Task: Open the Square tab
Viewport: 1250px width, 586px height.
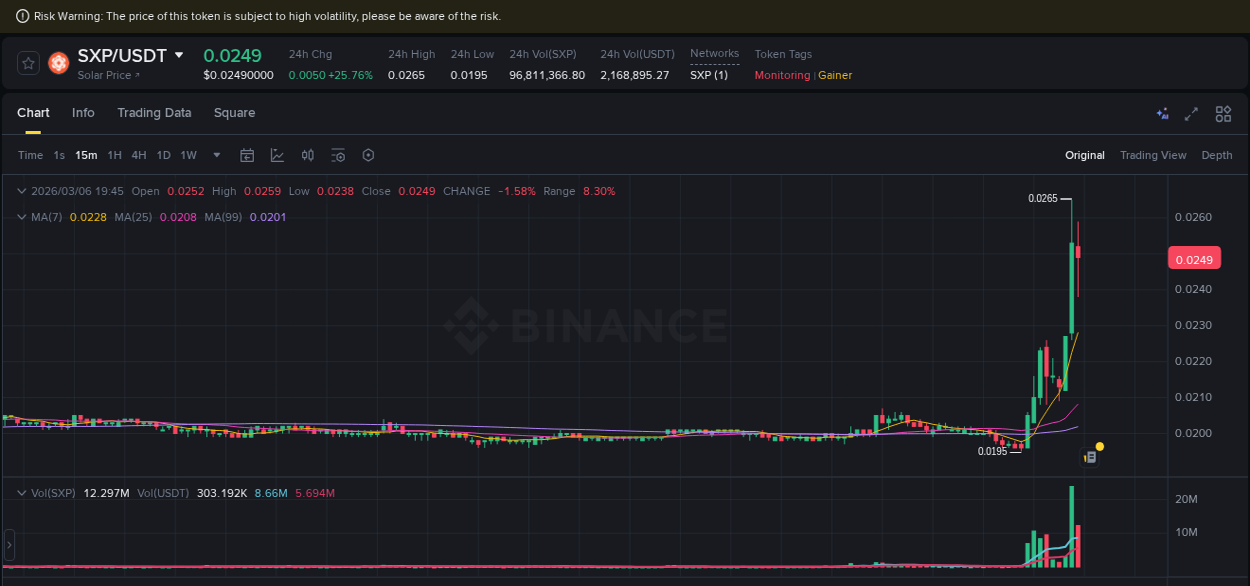Action: point(234,113)
